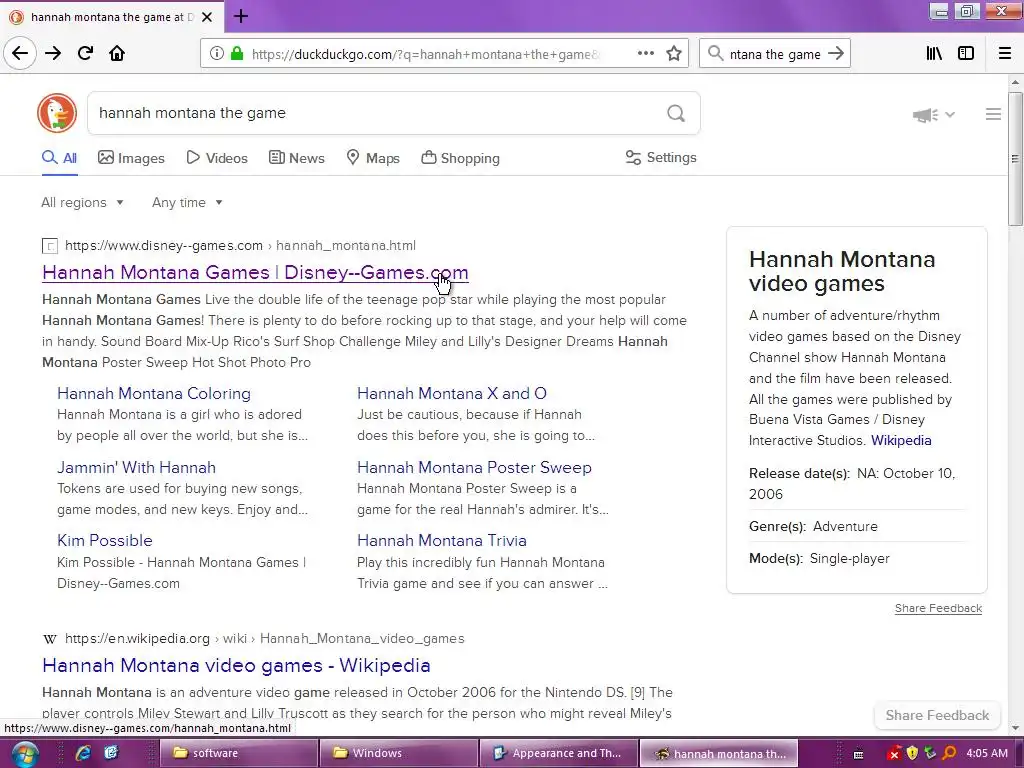Click the scrollbar up arrow
Screen dimensions: 1024x768
pos(1015,82)
